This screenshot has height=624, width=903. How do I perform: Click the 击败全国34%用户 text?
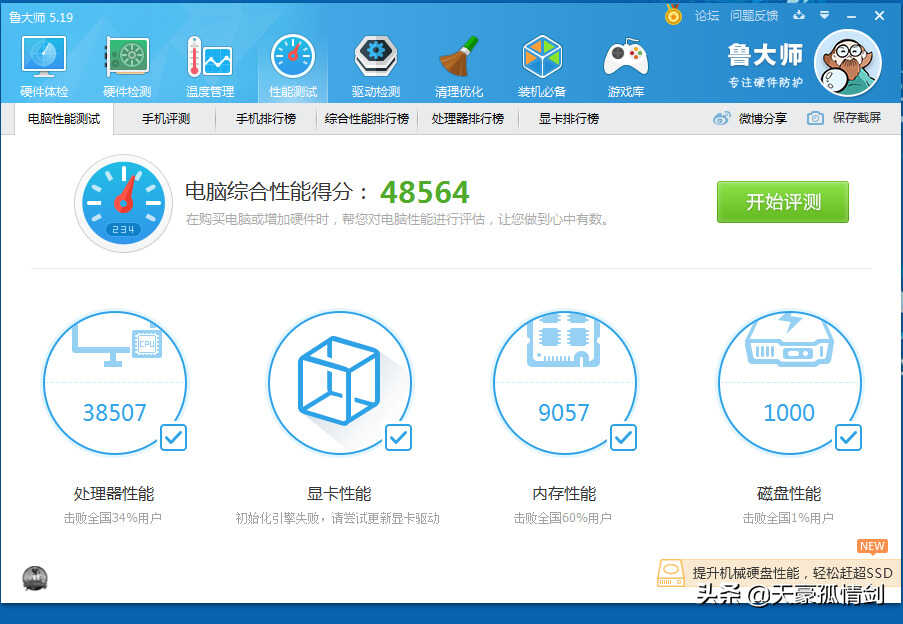(x=112, y=518)
